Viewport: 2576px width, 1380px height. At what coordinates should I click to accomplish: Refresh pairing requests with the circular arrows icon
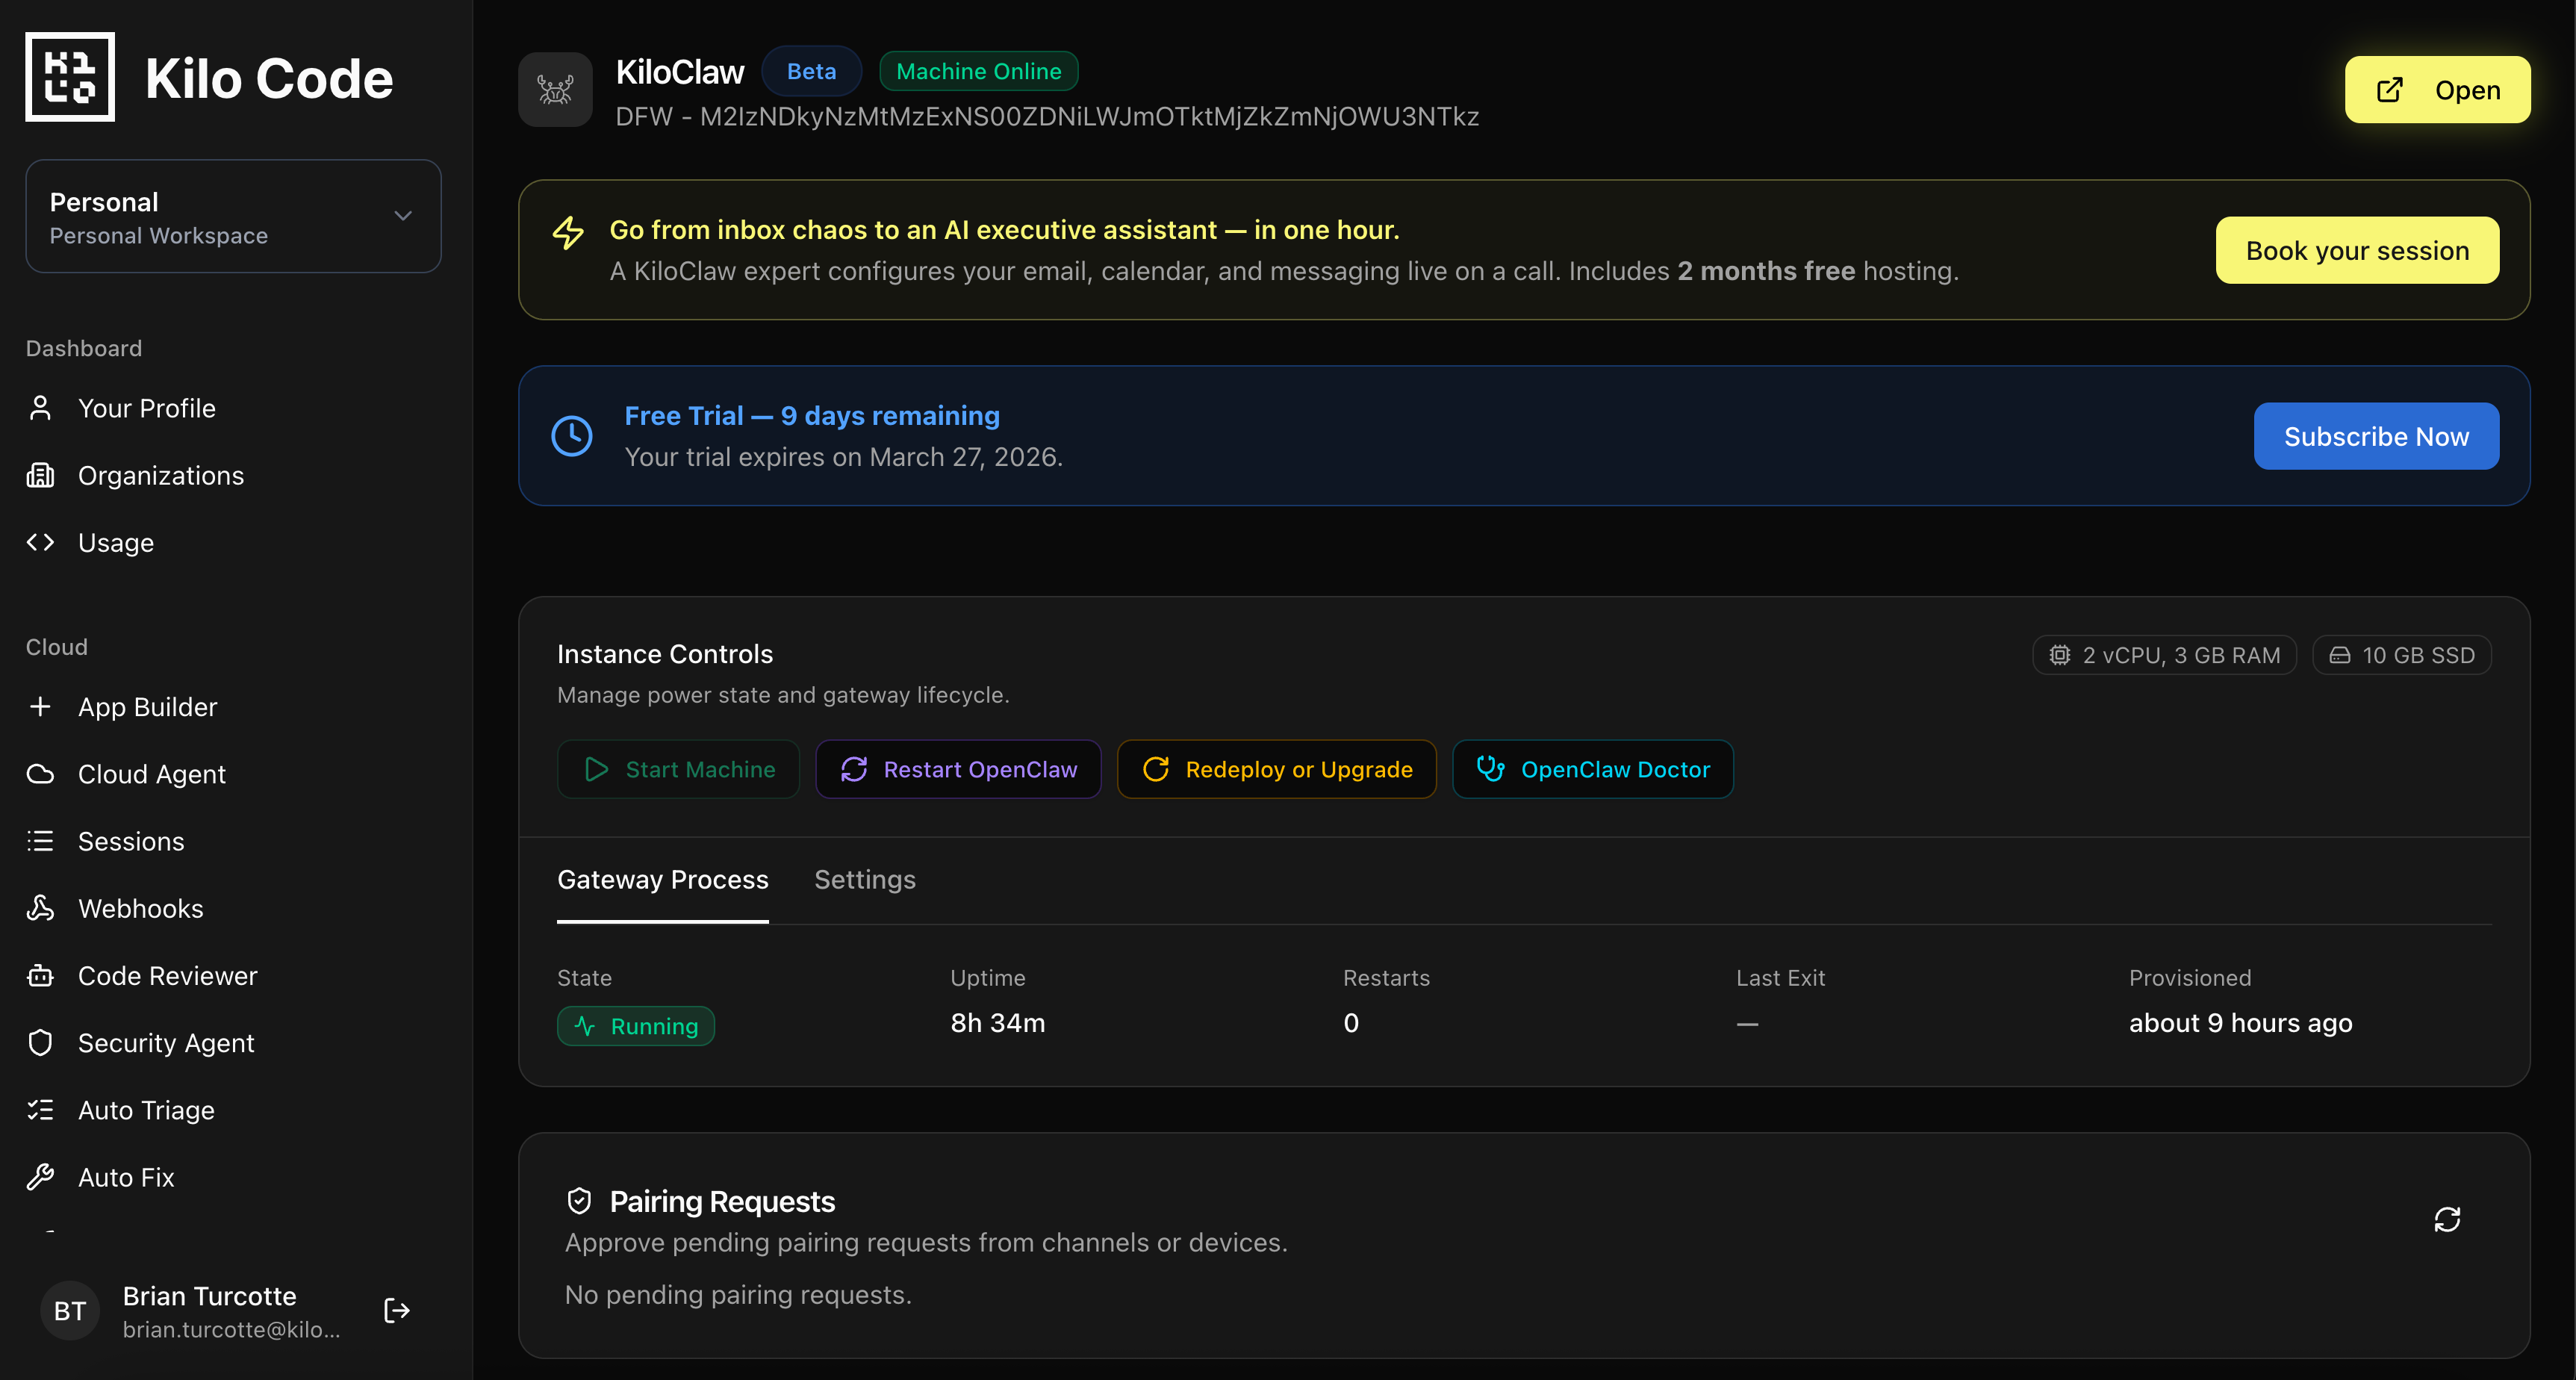point(2446,1219)
